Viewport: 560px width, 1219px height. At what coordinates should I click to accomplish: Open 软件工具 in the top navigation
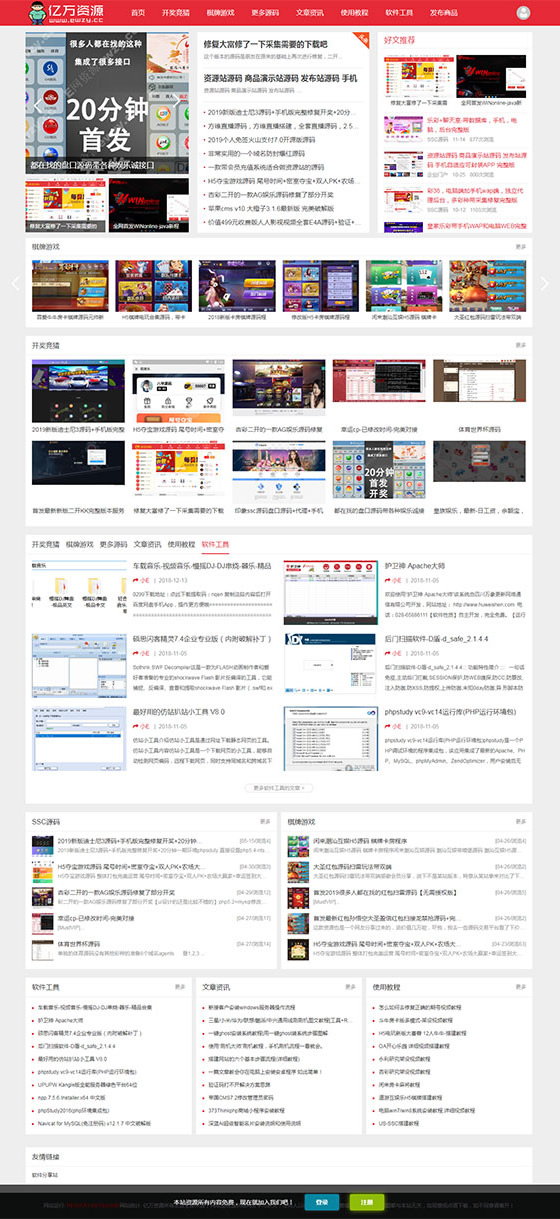pos(399,13)
